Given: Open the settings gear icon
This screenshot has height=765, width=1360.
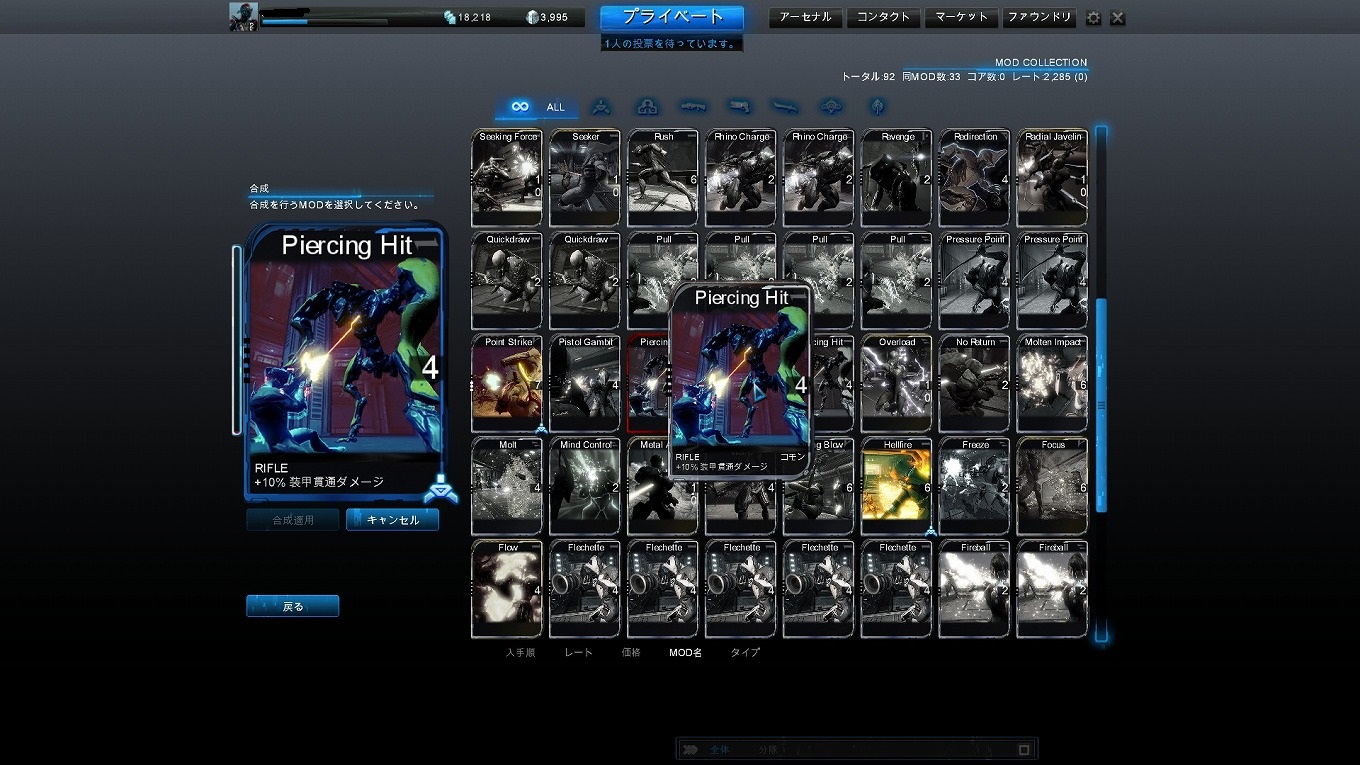Looking at the screenshot, I should click(x=1093, y=18).
